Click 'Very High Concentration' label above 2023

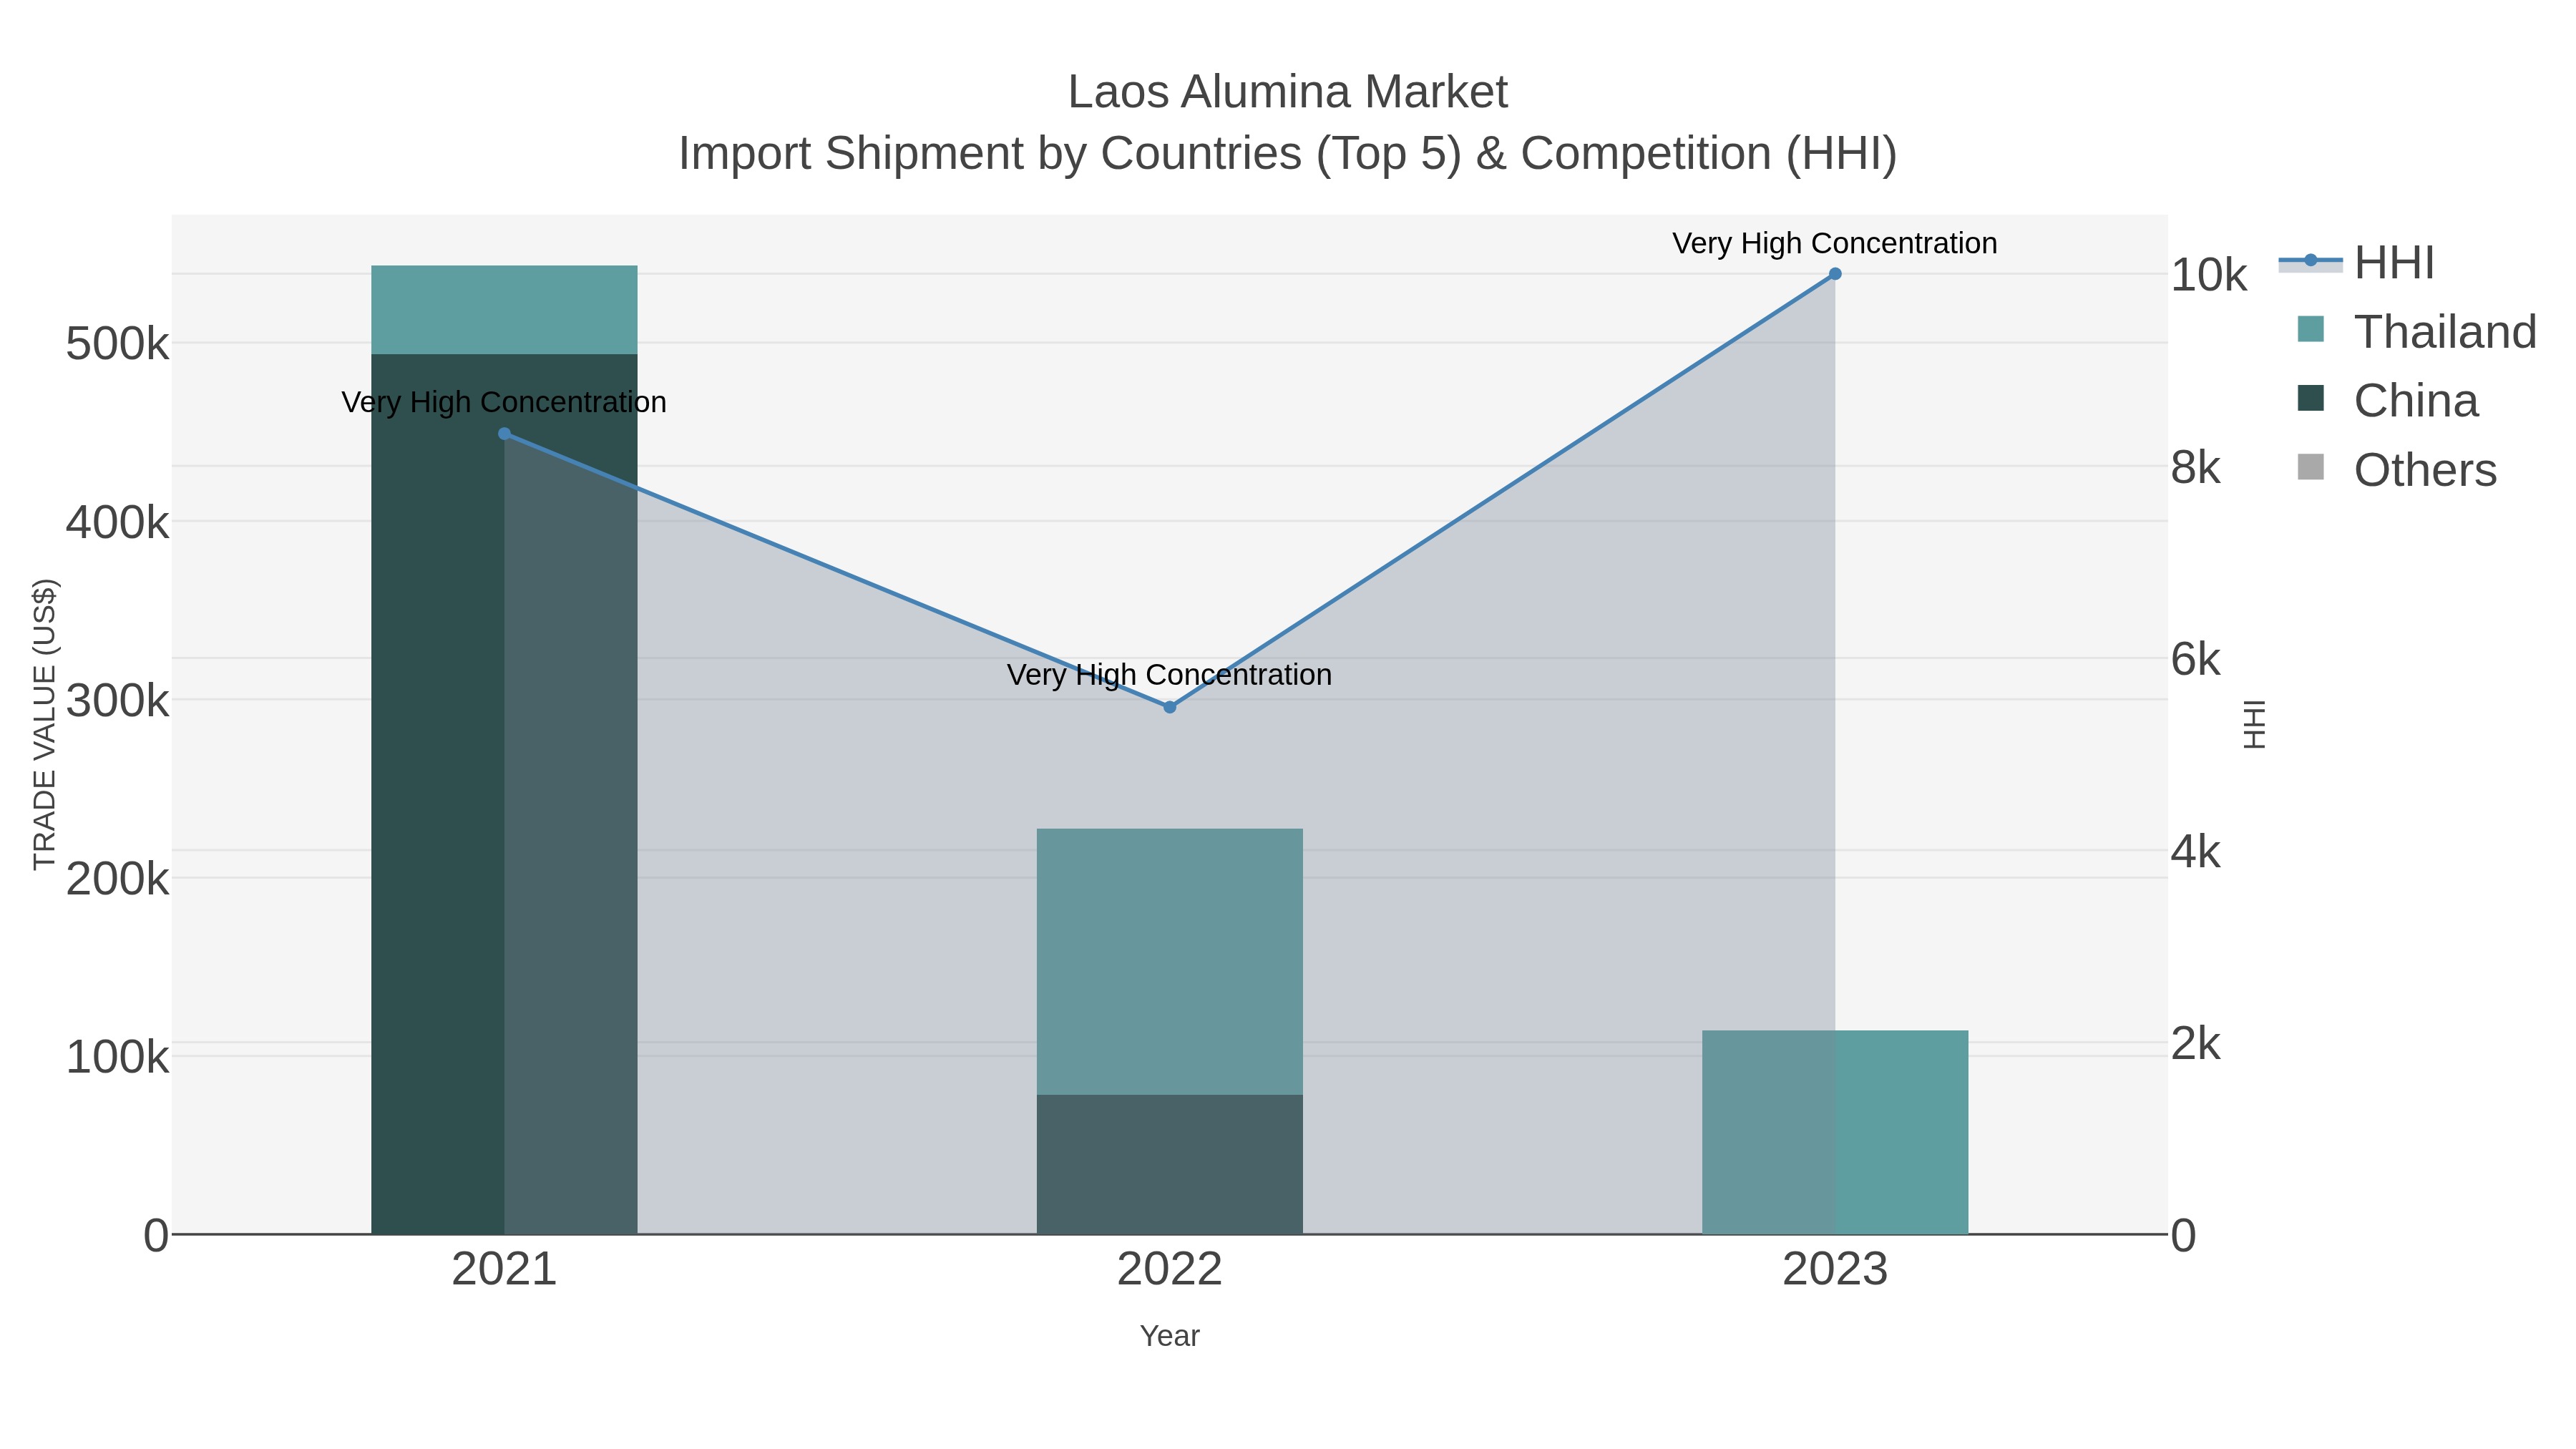pyautogui.click(x=1835, y=243)
